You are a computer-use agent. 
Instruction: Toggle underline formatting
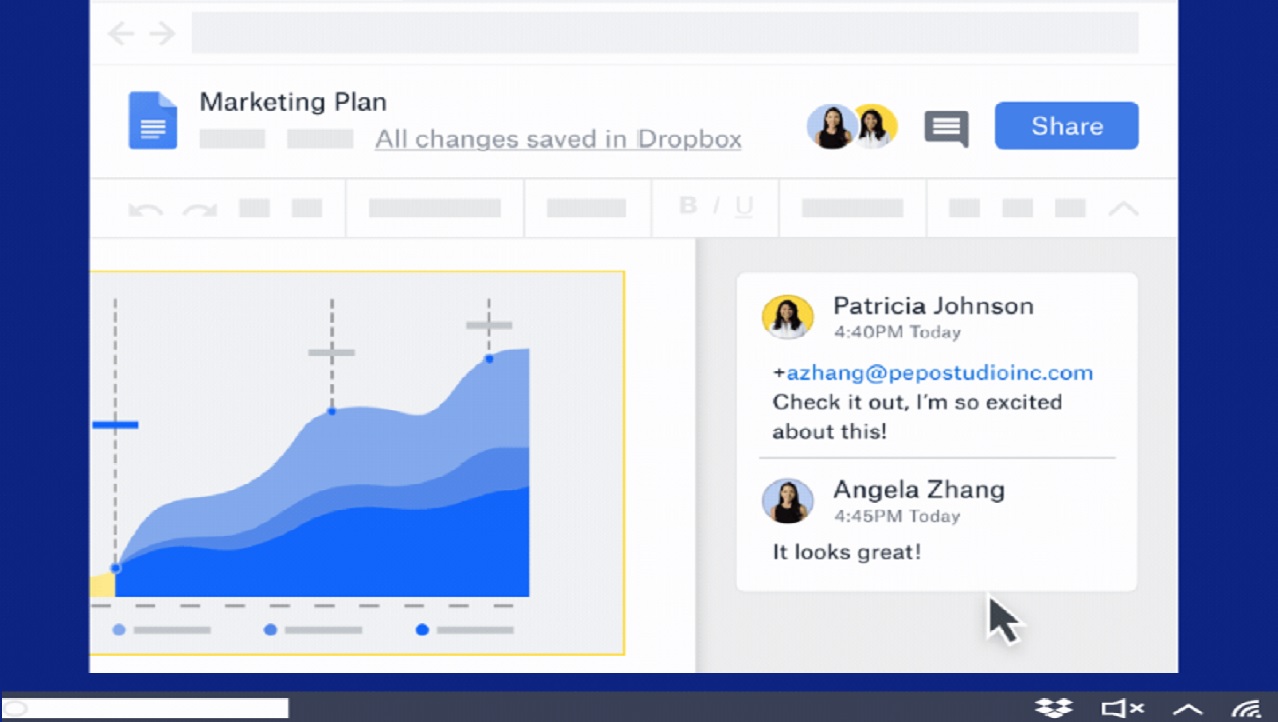744,207
